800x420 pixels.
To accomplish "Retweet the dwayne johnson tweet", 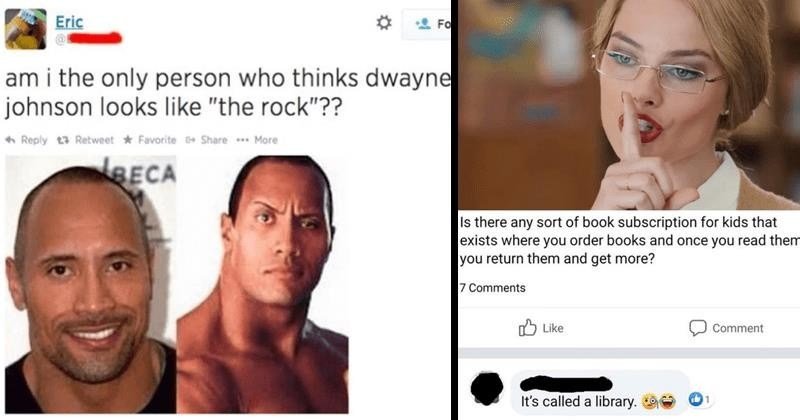I will (87, 140).
